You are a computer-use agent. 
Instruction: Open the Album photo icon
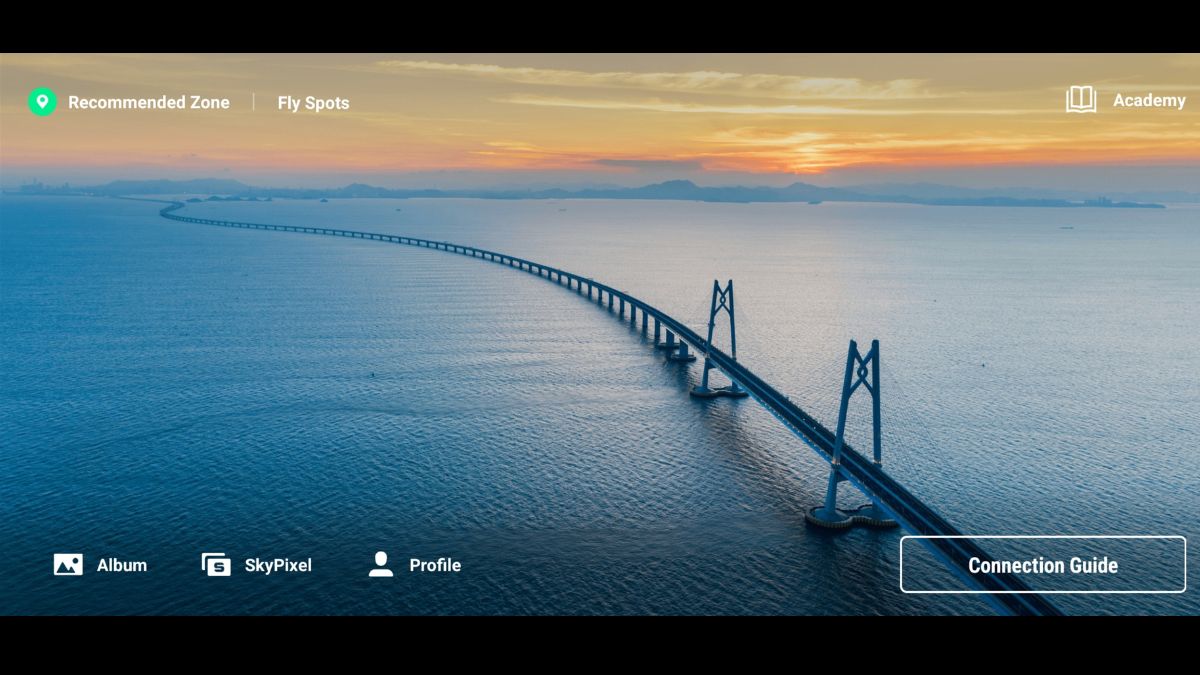tap(67, 564)
